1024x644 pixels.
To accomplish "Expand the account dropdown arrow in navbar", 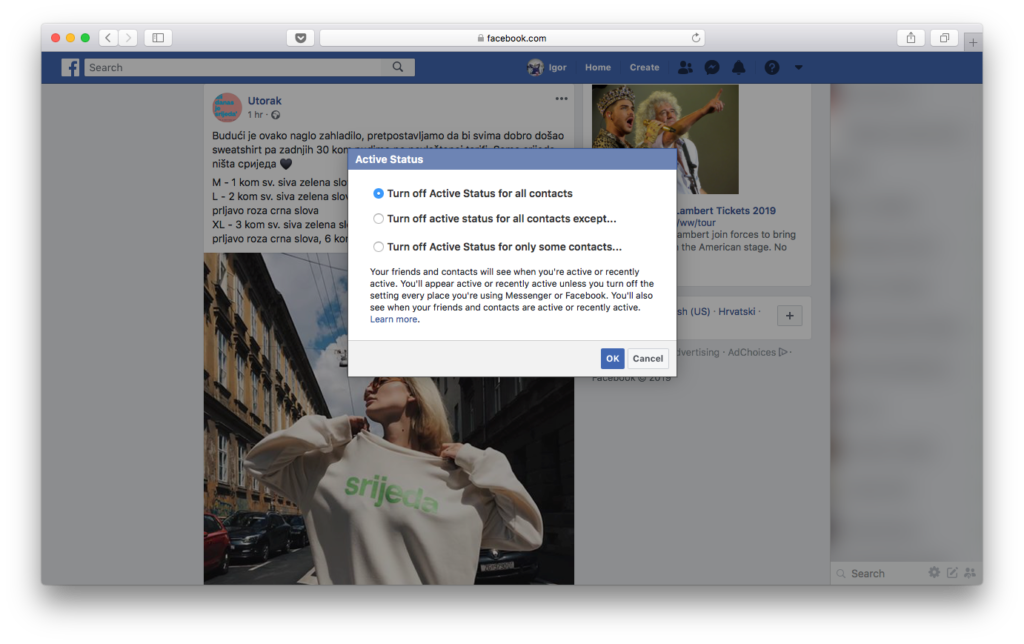I will click(798, 67).
